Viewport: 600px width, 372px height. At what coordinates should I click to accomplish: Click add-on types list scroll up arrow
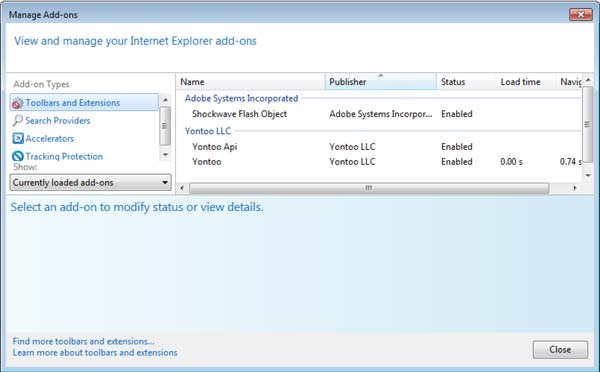165,100
